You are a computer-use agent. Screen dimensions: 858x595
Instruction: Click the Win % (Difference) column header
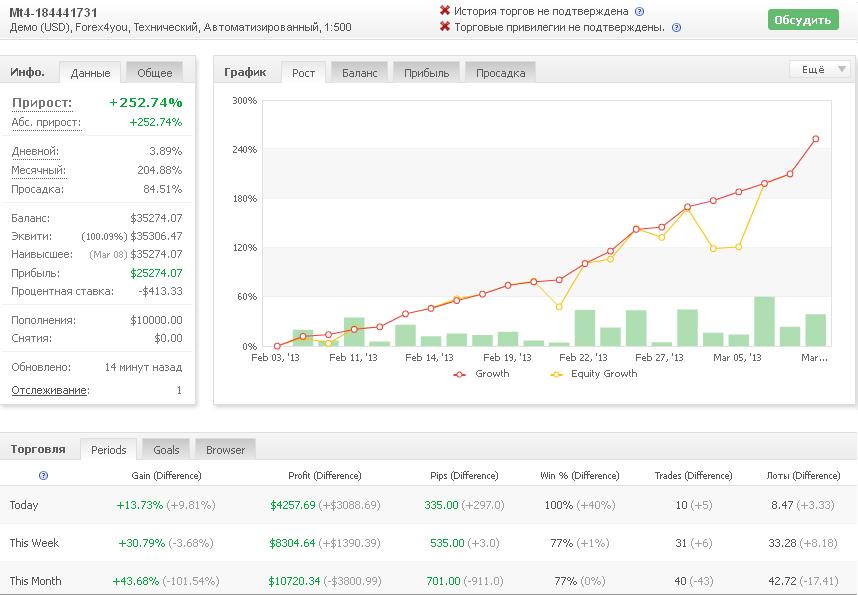[579, 476]
